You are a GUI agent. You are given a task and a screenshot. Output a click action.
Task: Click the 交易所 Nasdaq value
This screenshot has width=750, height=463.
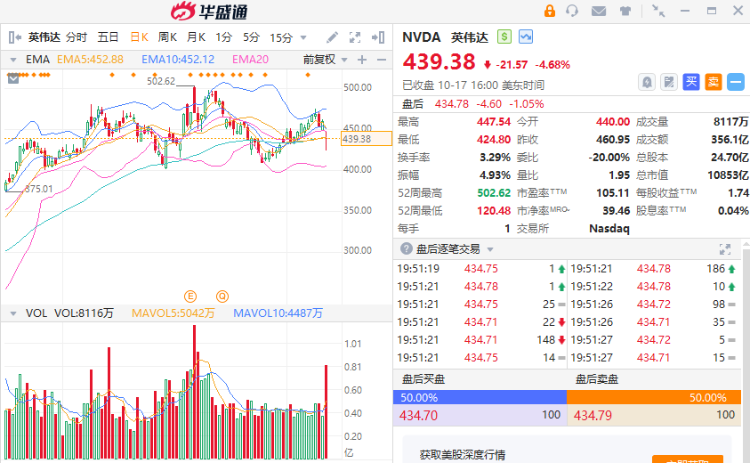coord(609,229)
